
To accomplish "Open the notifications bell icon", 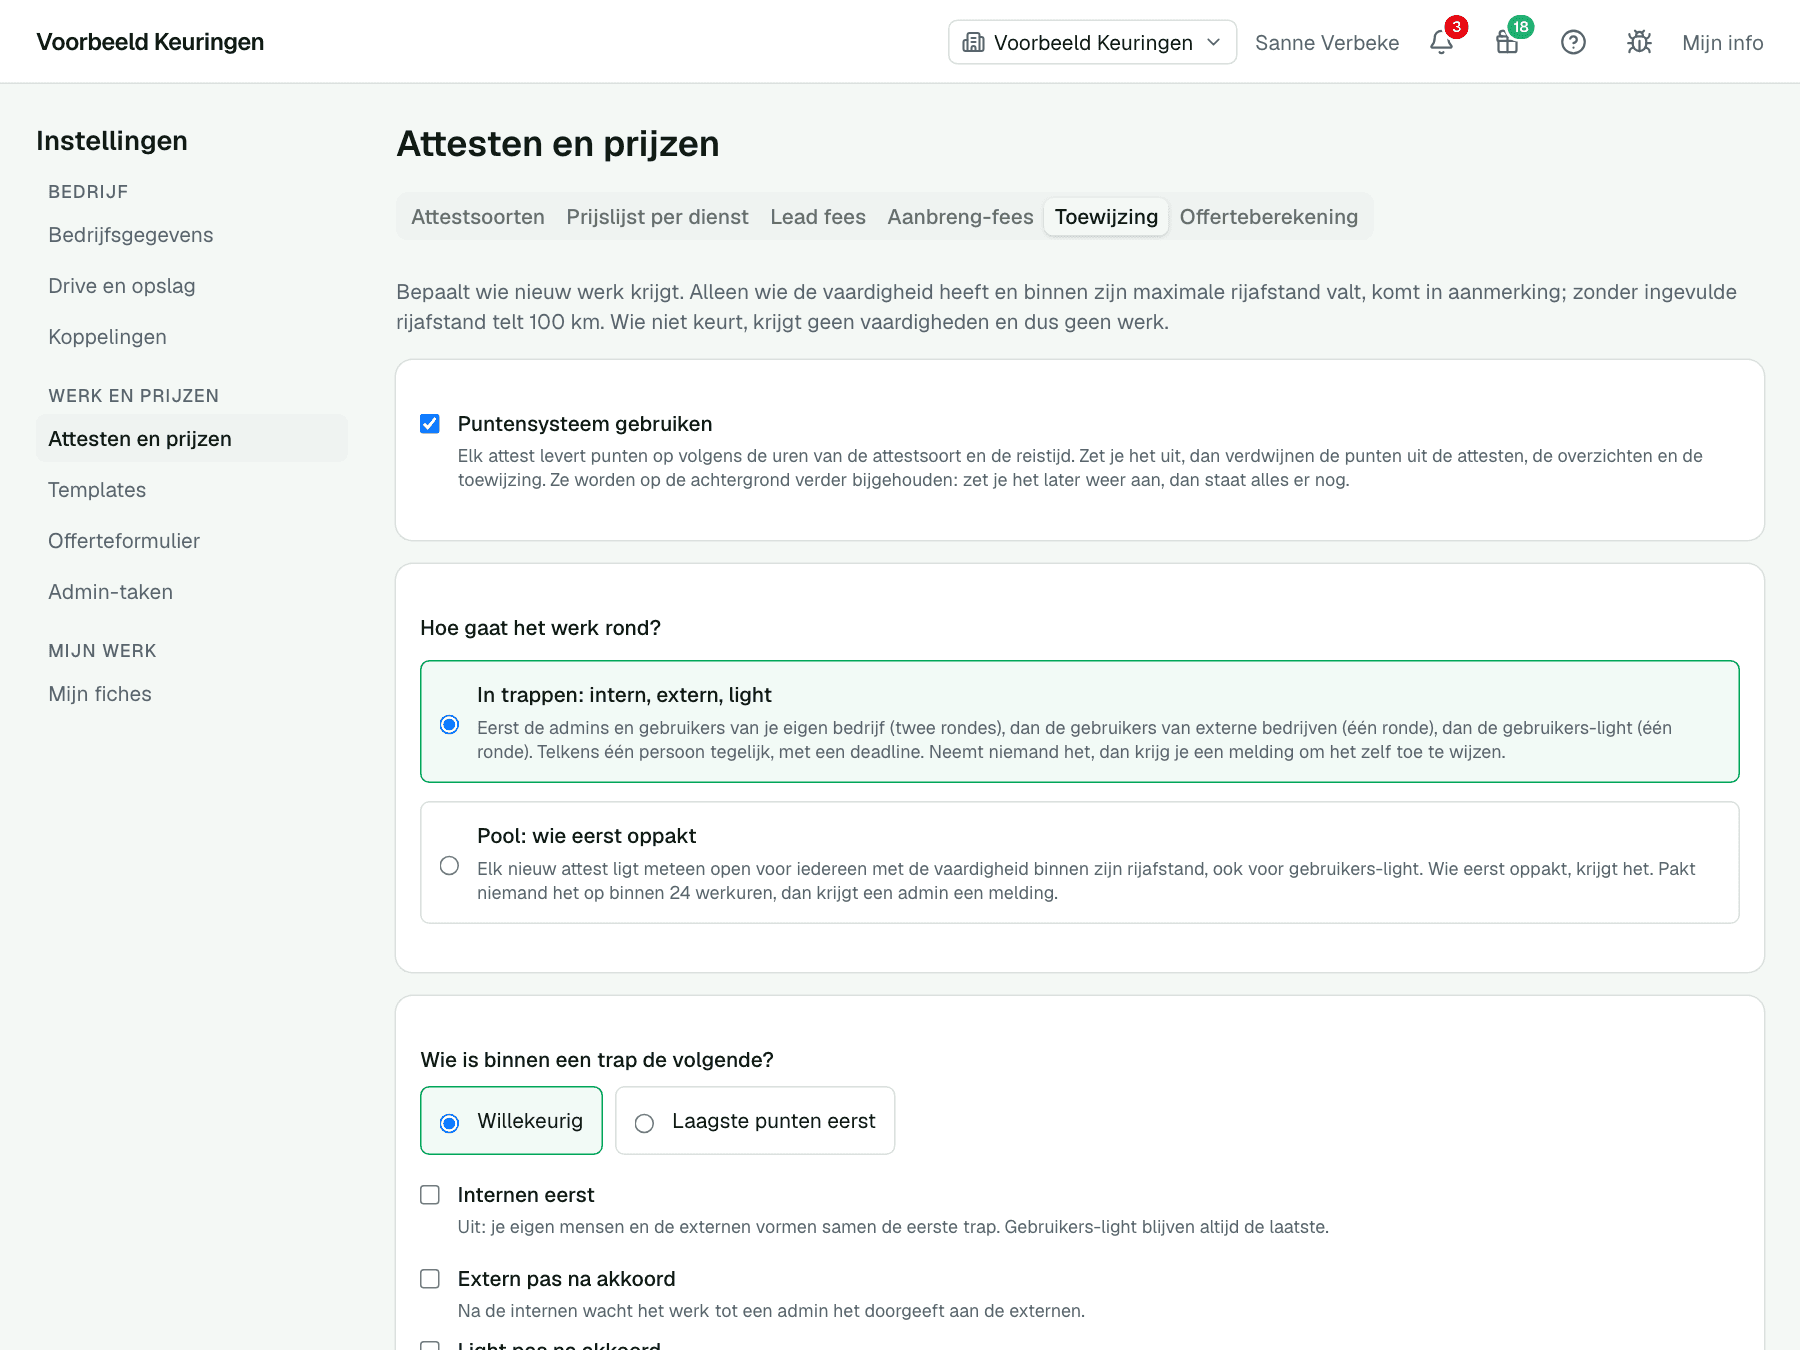I will pyautogui.click(x=1441, y=42).
